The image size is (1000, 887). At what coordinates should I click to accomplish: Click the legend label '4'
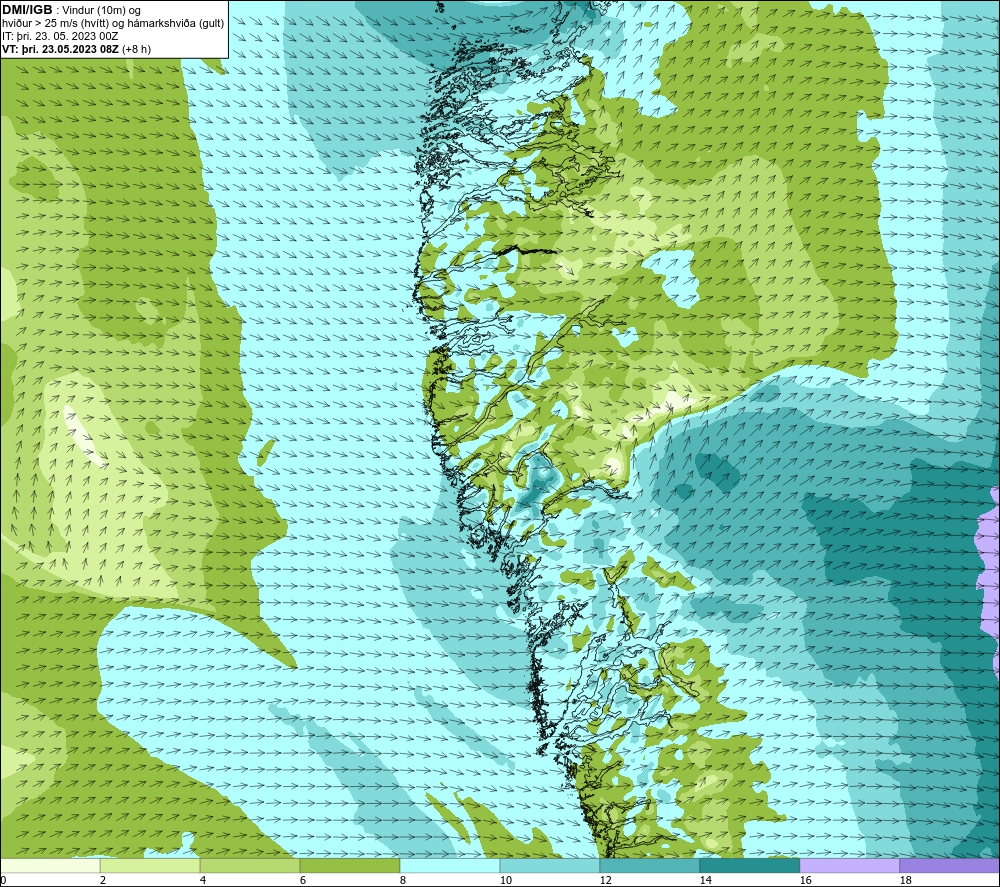click(203, 881)
